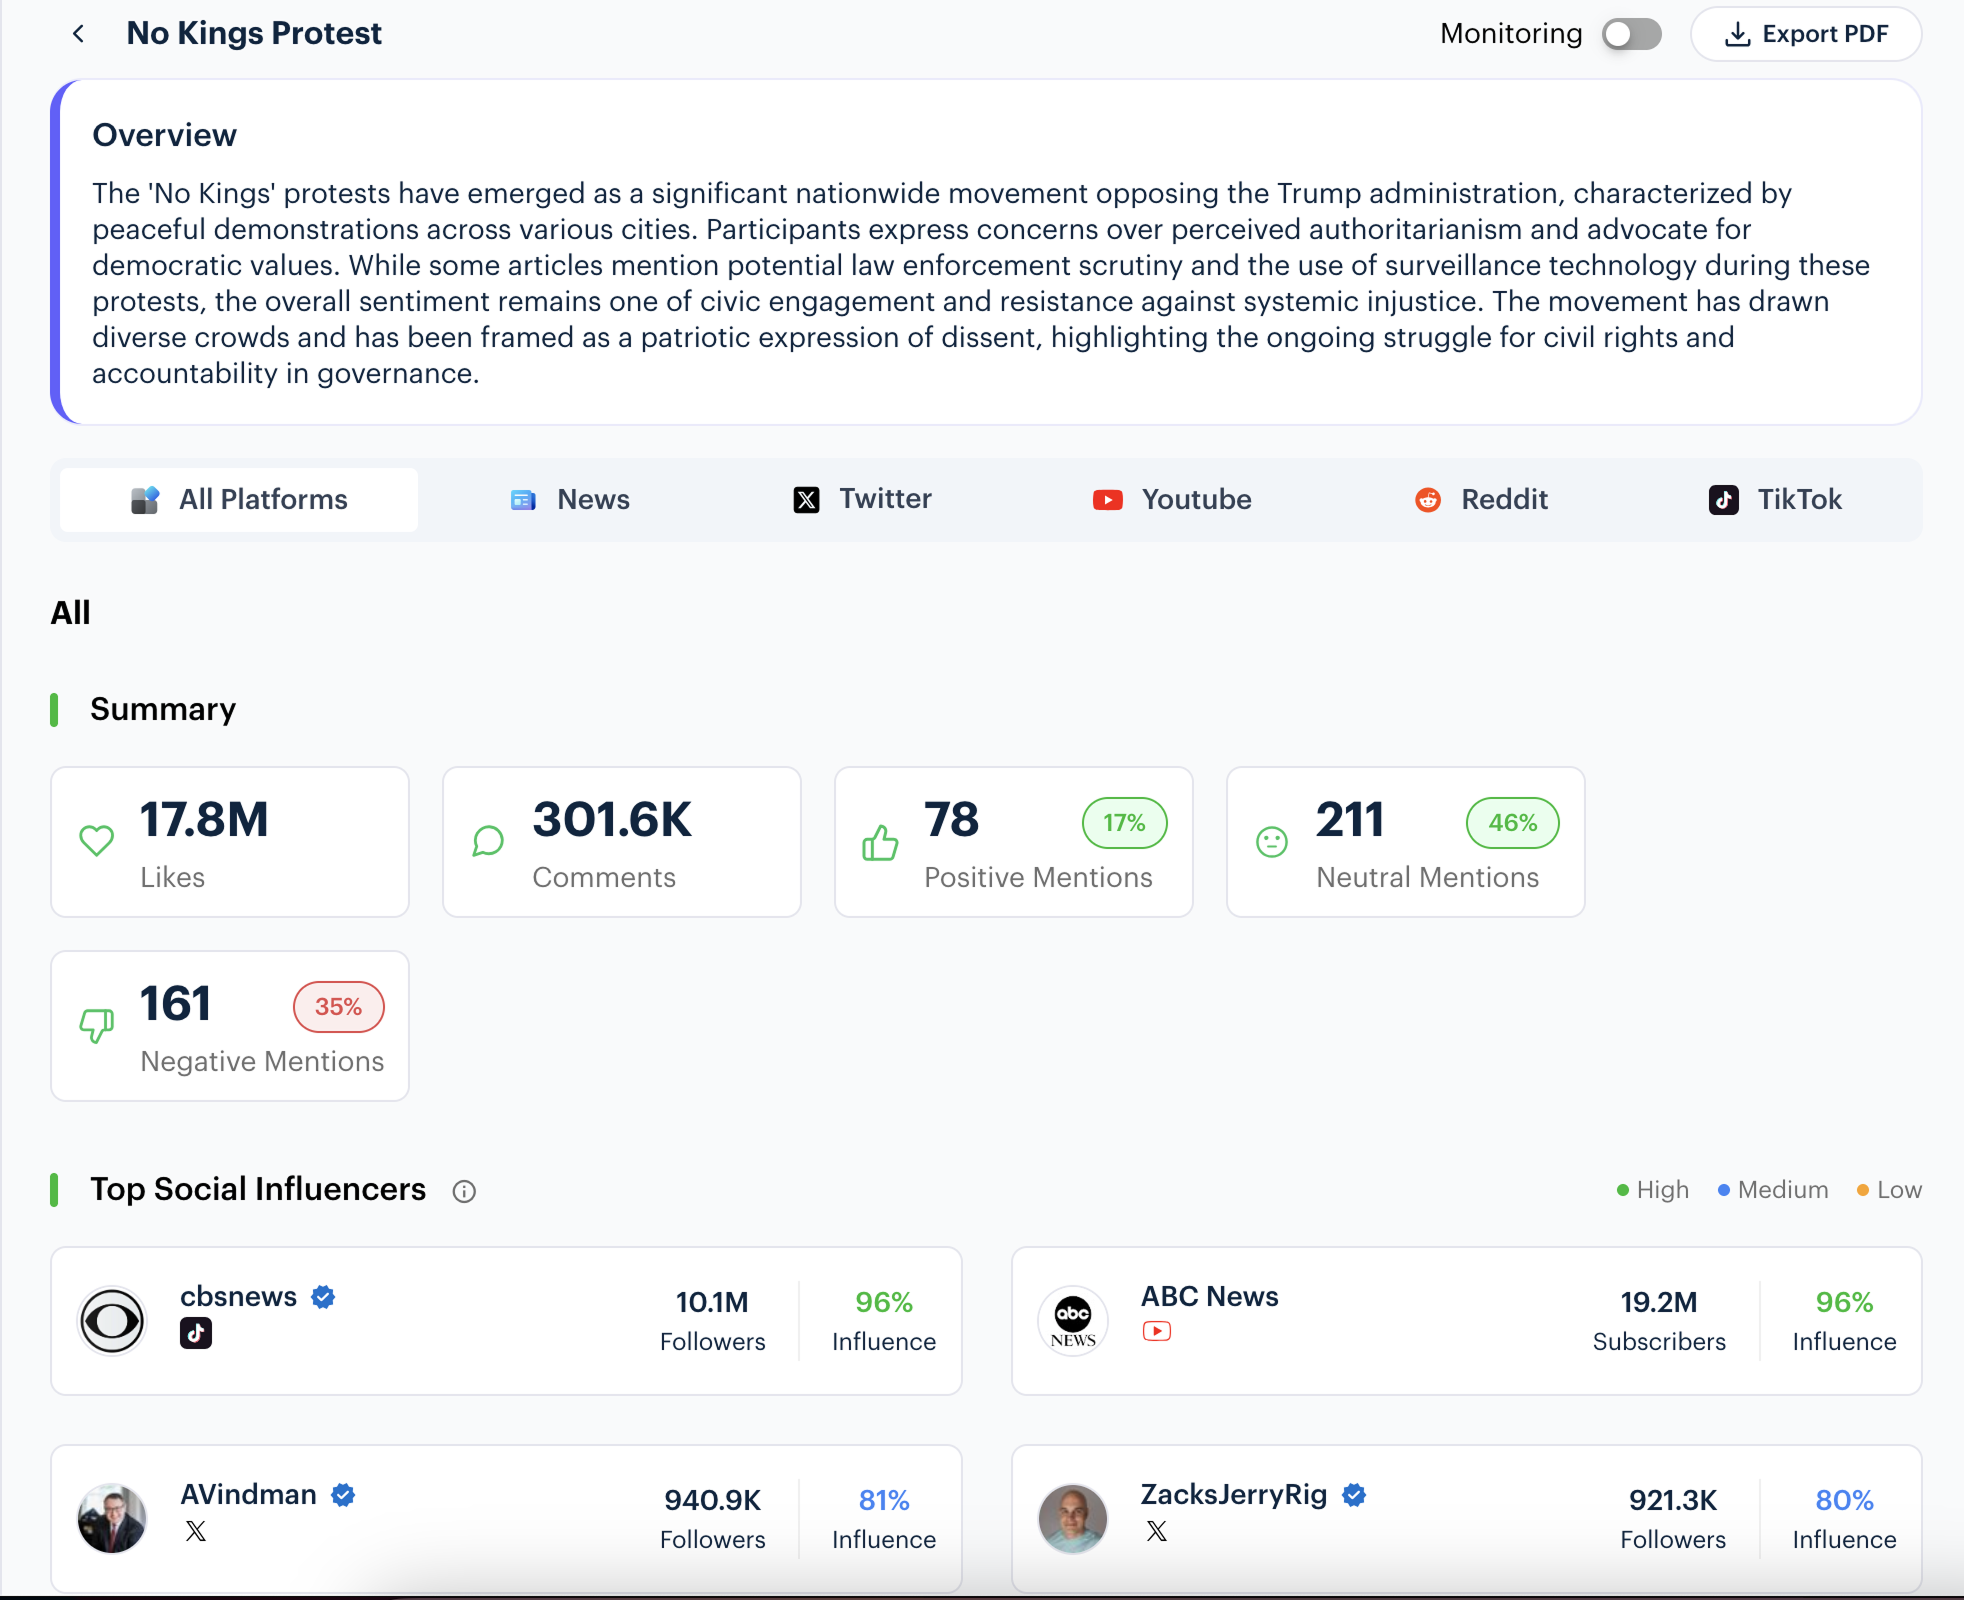The width and height of the screenshot is (1964, 1600).
Task: Switch to the Reddit tab
Action: [1481, 499]
